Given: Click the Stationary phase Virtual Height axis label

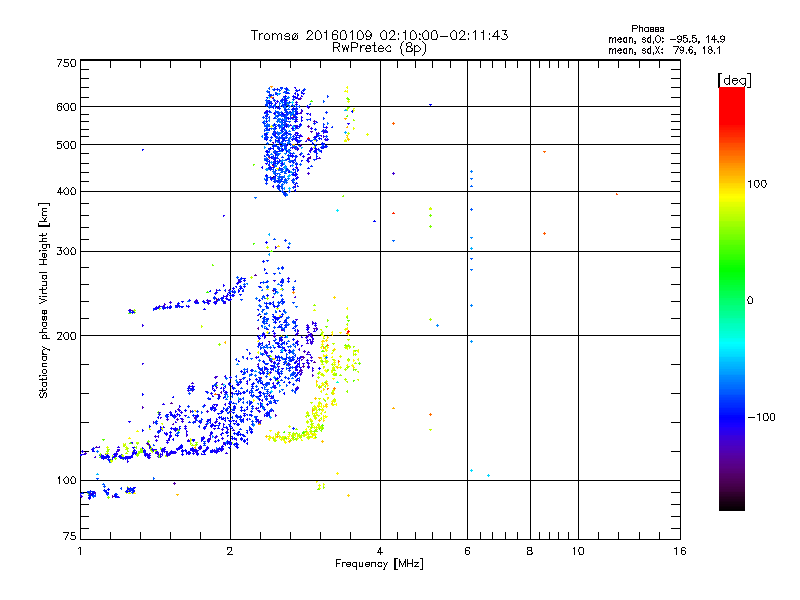Looking at the screenshot, I should (x=44, y=300).
